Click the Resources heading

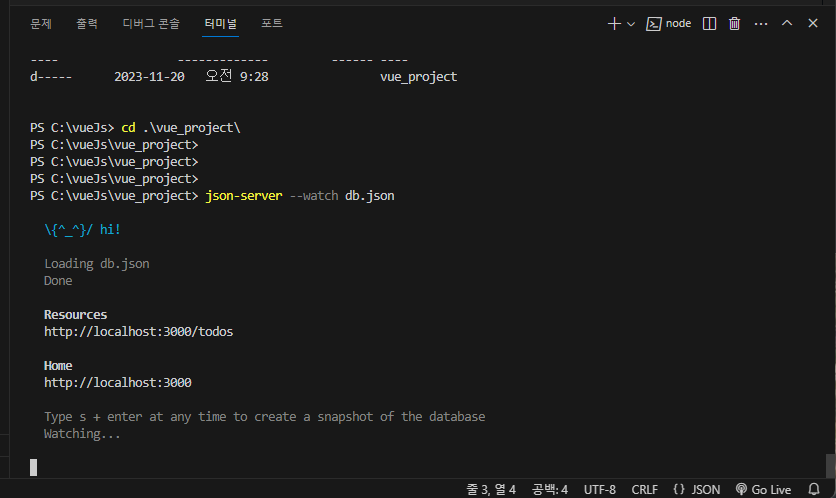[x=75, y=315]
